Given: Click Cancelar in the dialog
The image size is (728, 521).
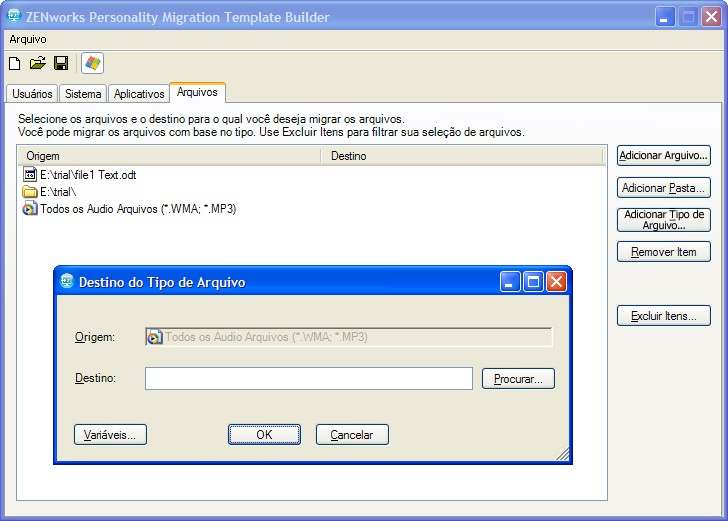Looking at the screenshot, I should point(352,435).
